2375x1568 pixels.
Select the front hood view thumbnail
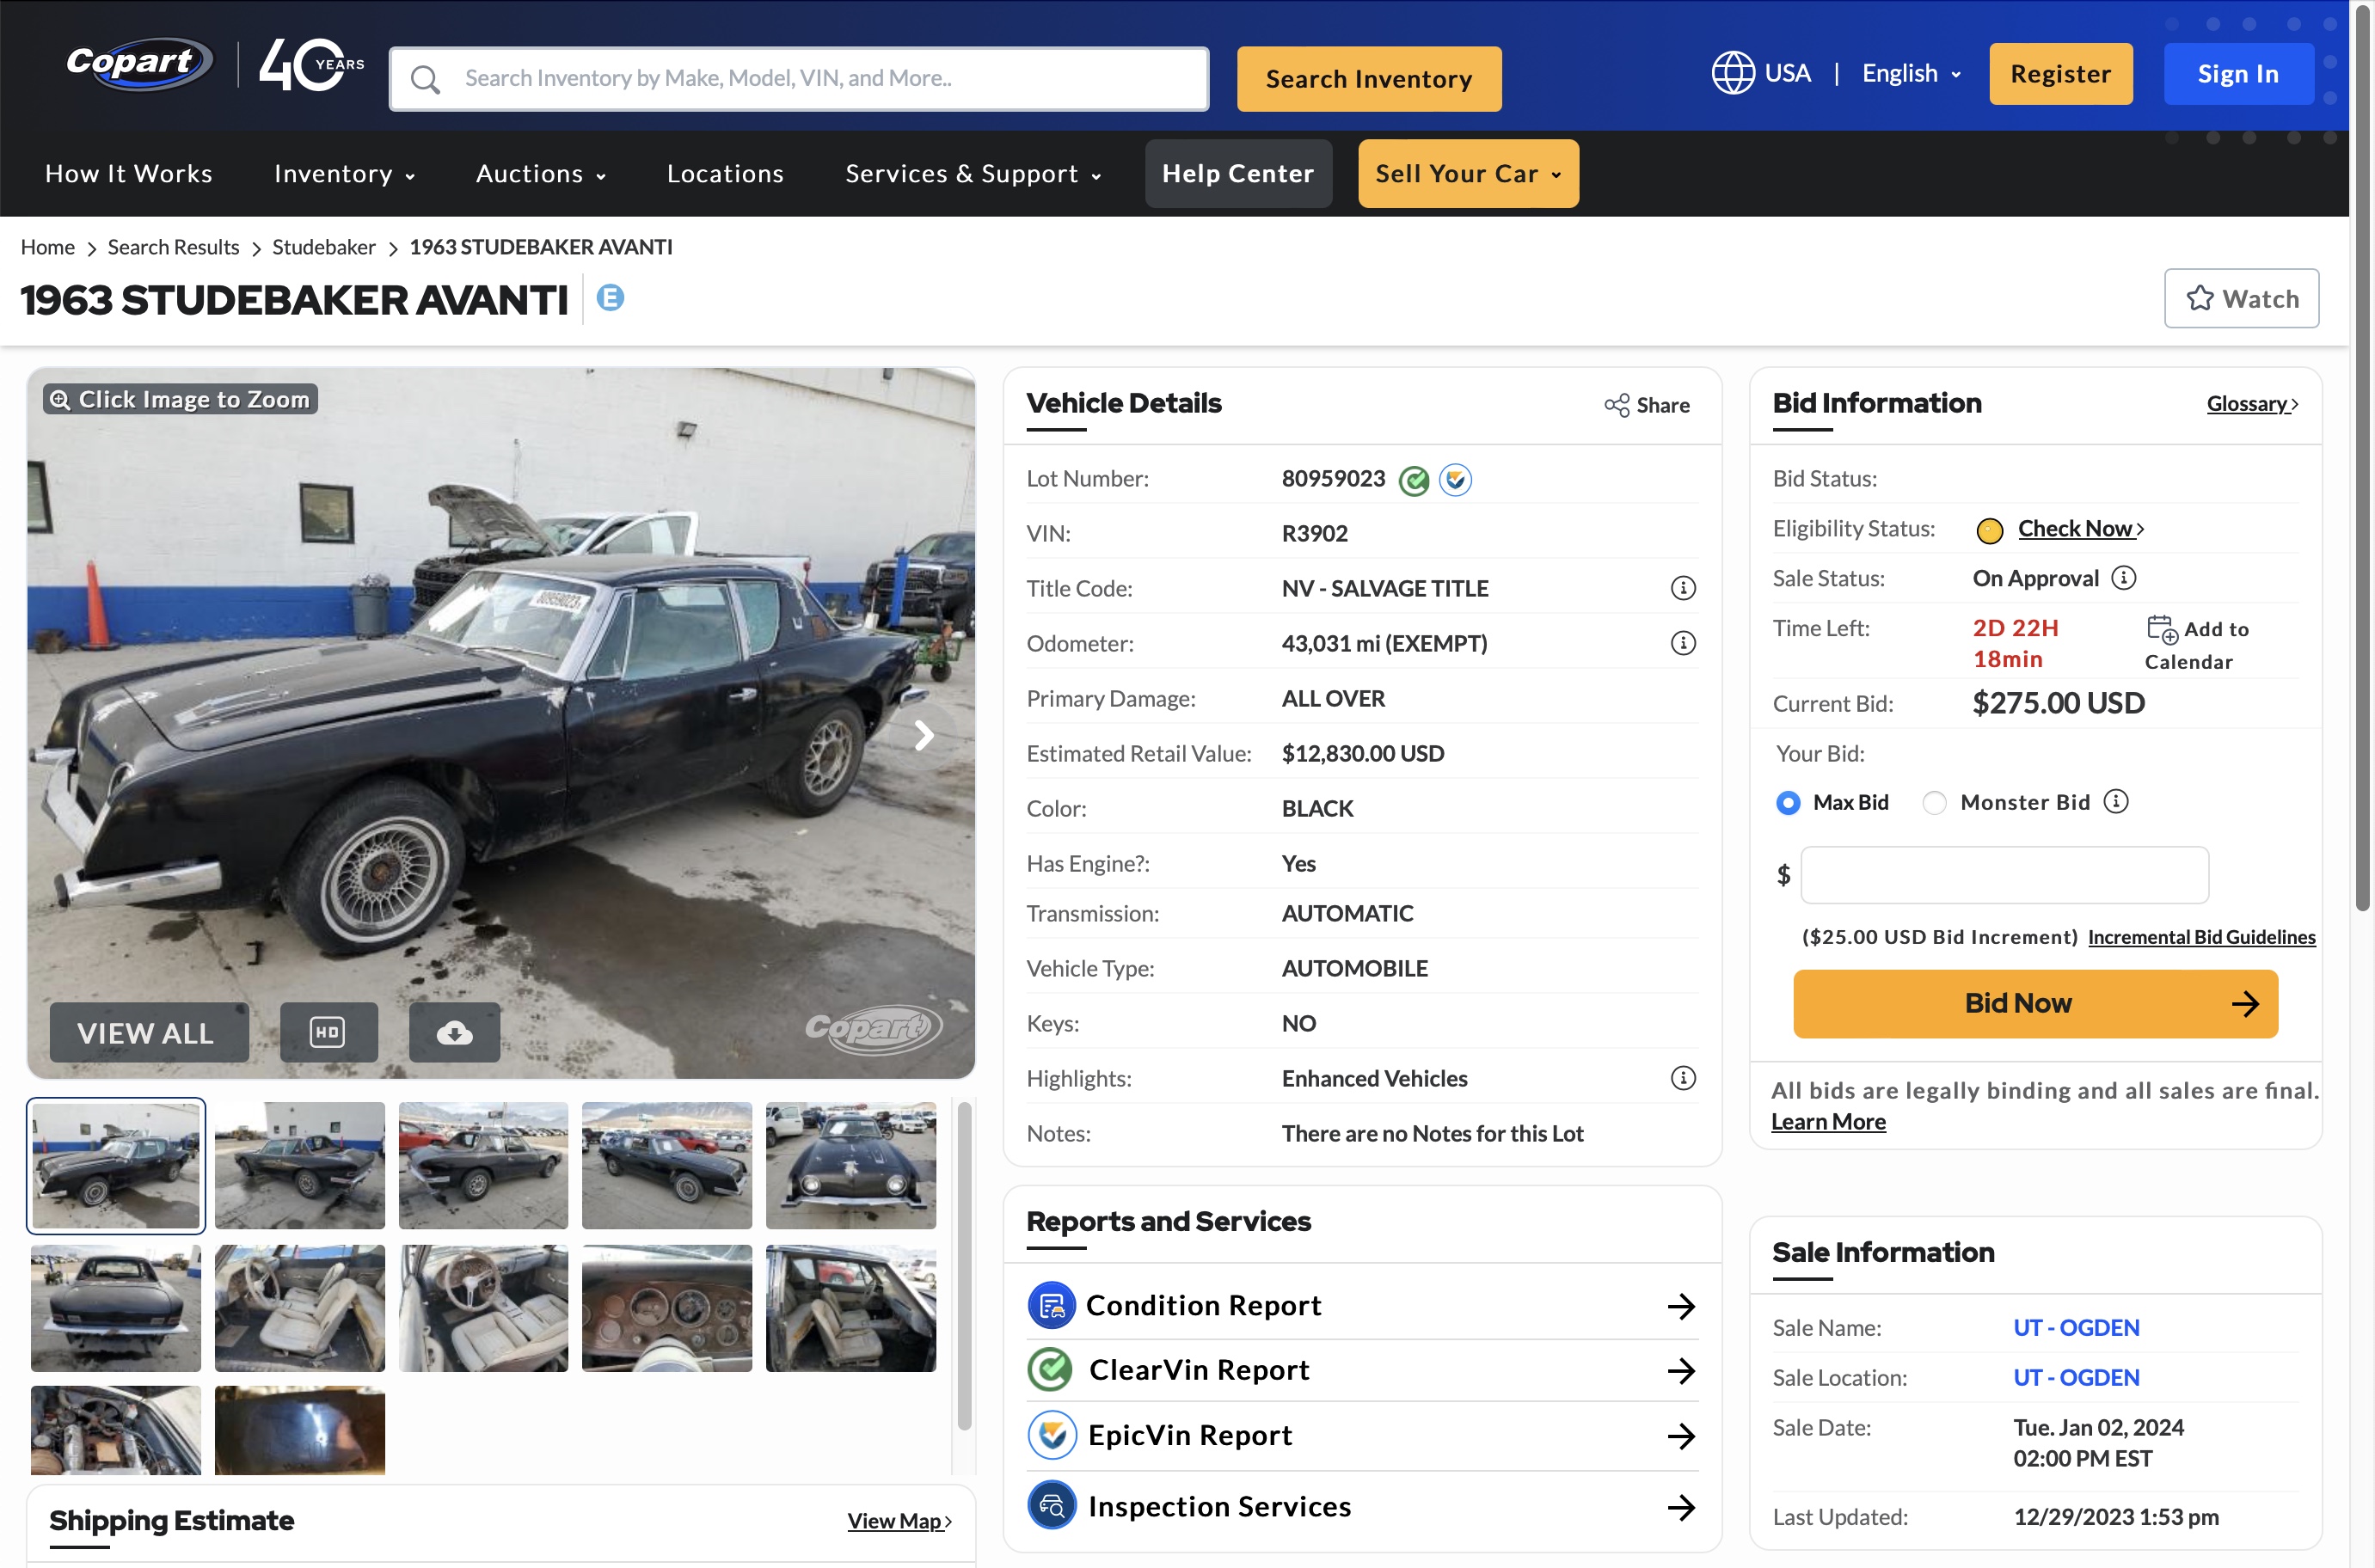850,1165
